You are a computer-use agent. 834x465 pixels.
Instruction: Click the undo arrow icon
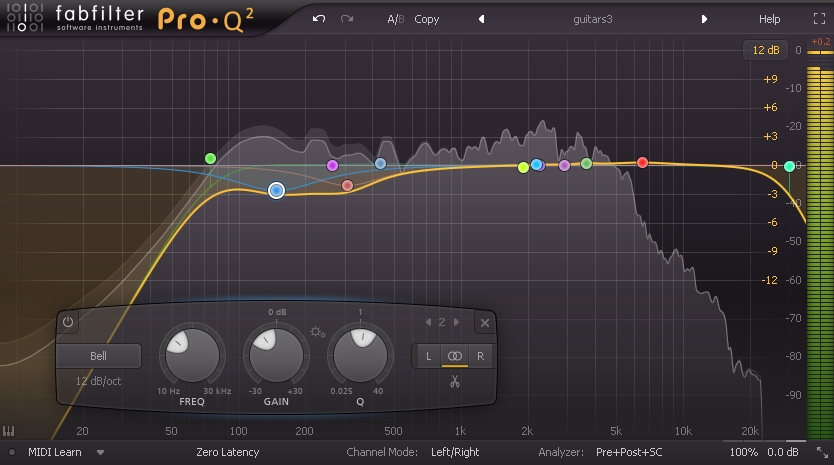click(319, 19)
